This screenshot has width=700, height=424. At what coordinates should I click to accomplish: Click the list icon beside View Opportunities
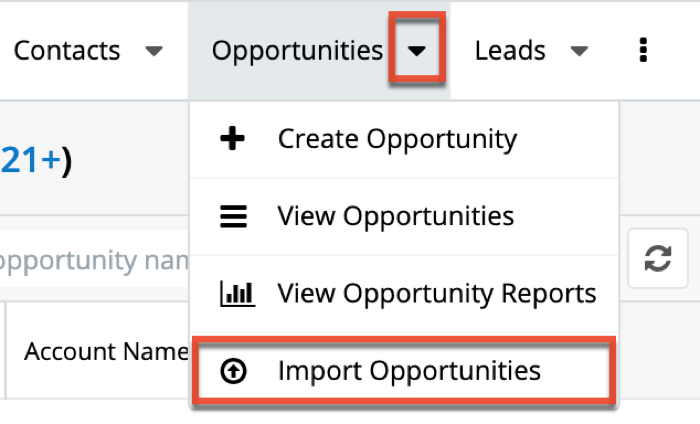[233, 216]
